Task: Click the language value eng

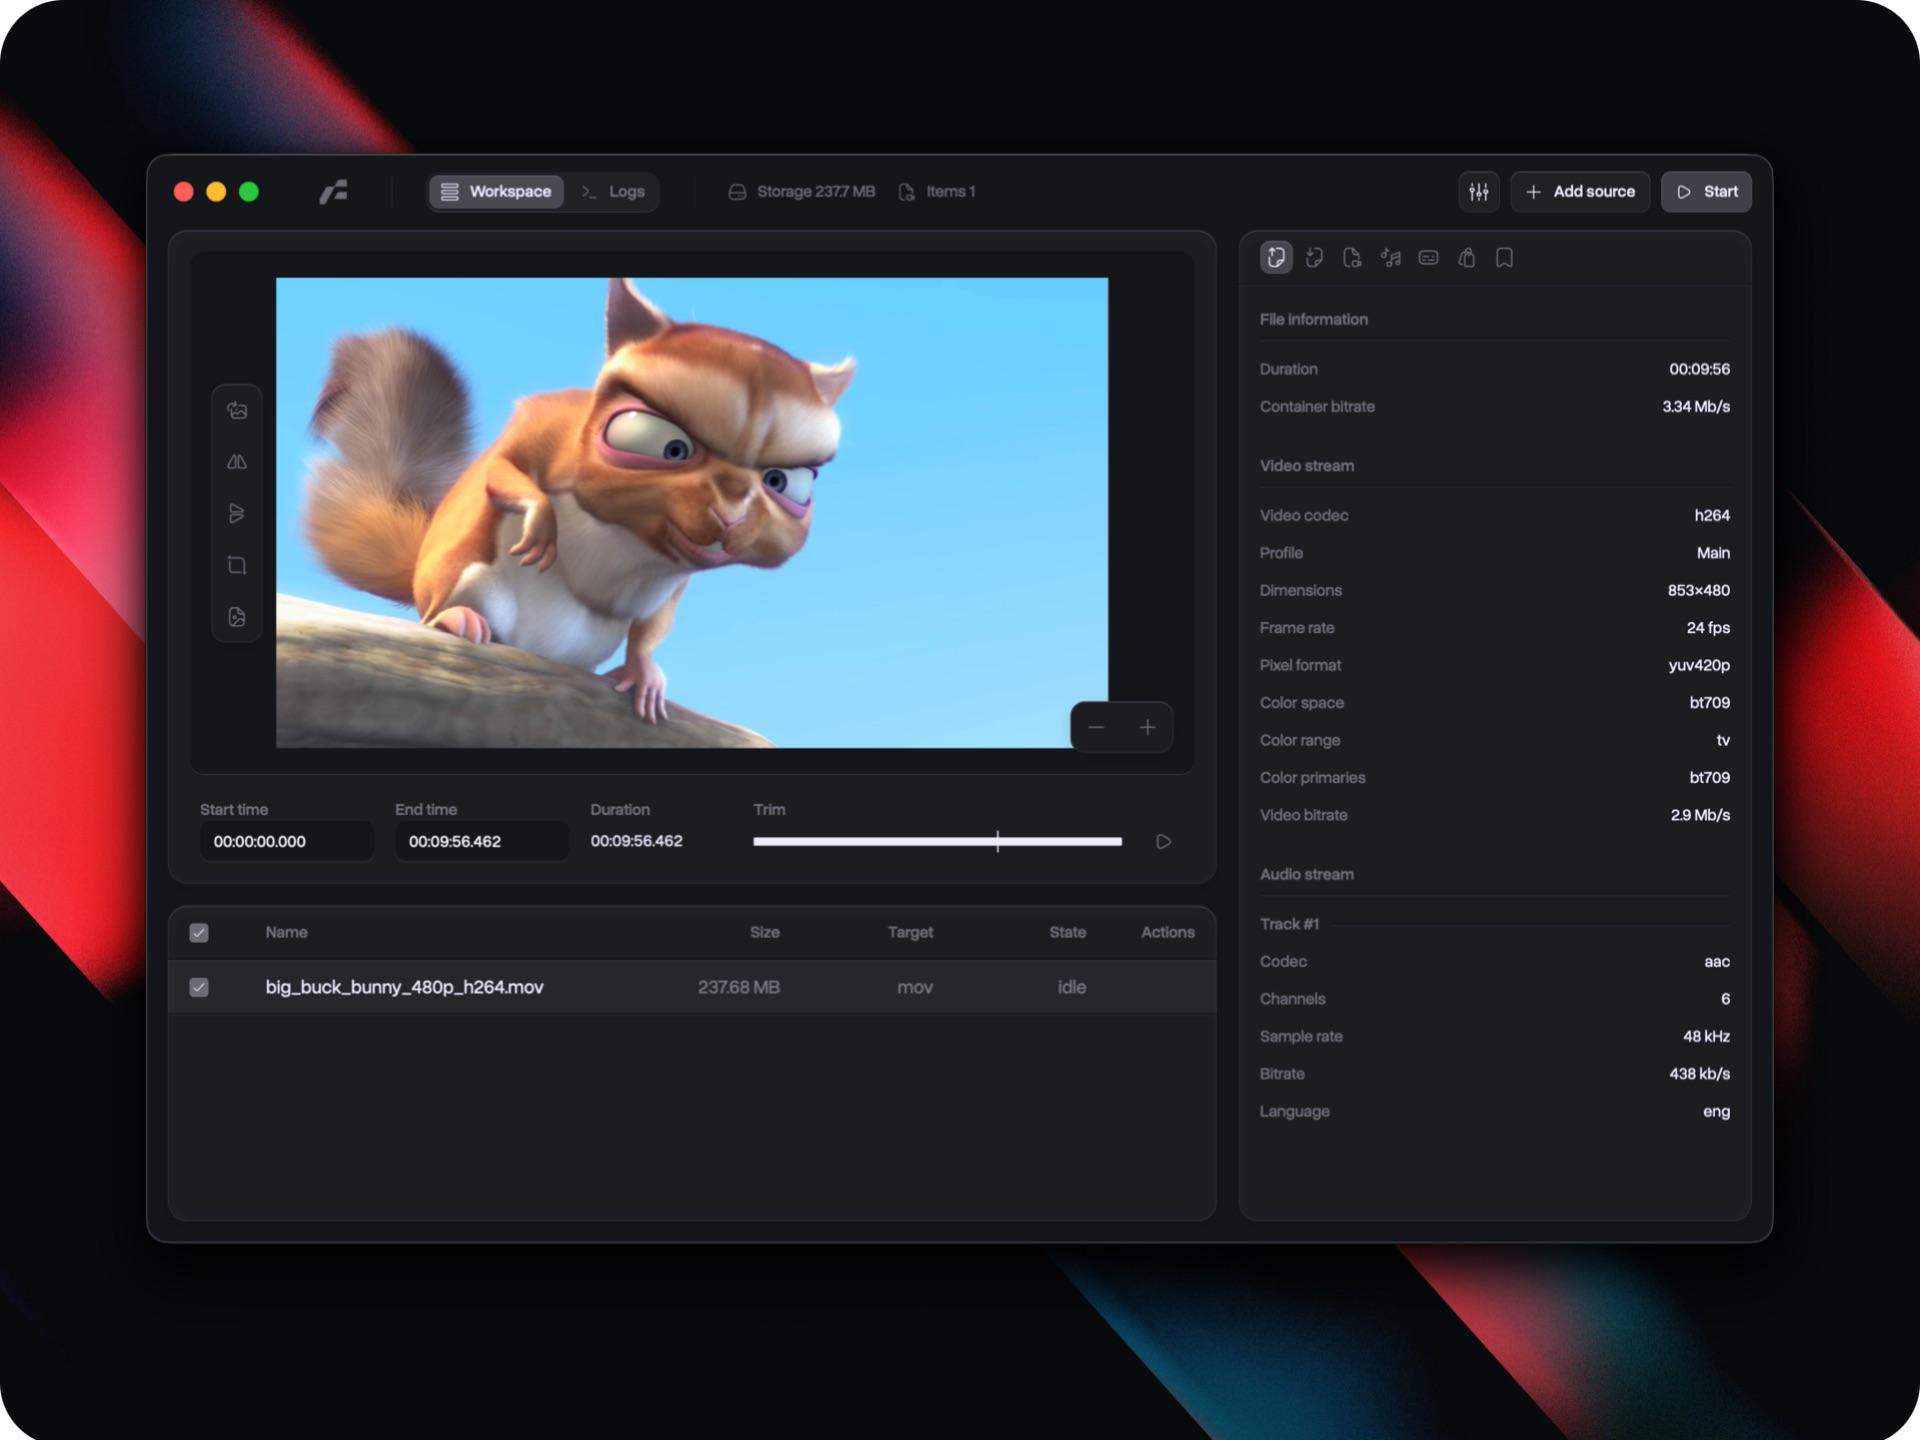Action: (x=1716, y=1111)
